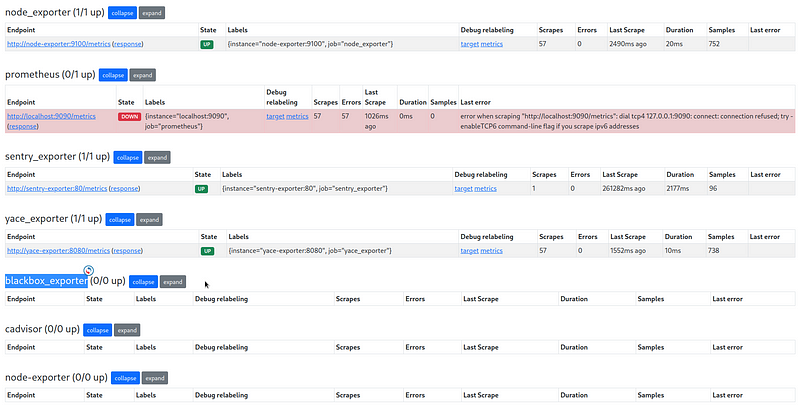Open target relabeling link in yace_exporter row
This screenshot has width=800, height=418.
(x=469, y=251)
